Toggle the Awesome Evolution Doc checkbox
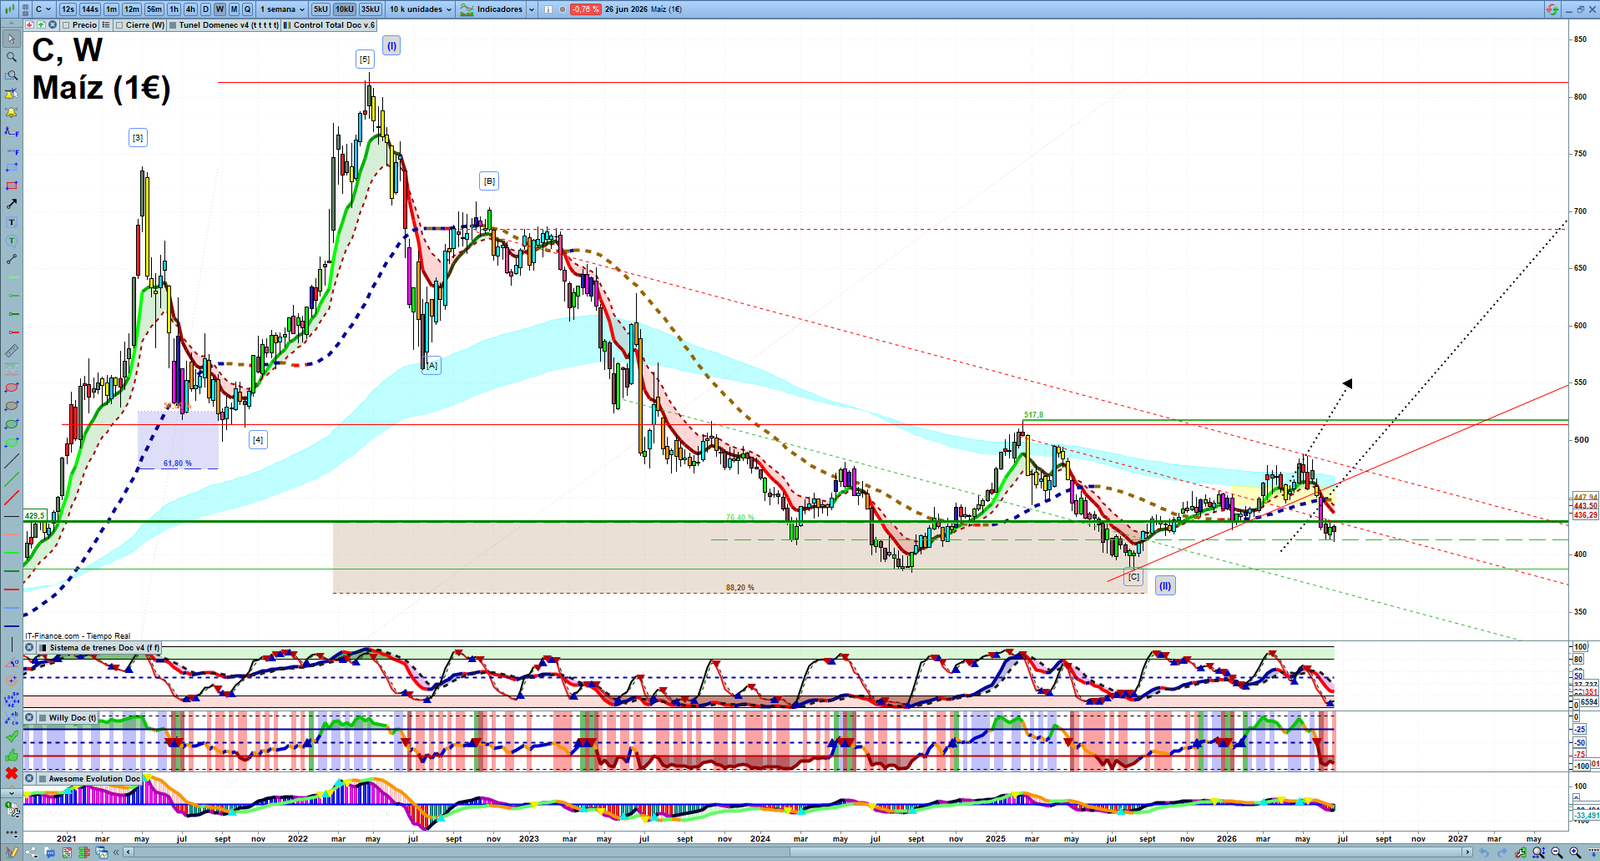This screenshot has height=861, width=1600. pos(43,778)
